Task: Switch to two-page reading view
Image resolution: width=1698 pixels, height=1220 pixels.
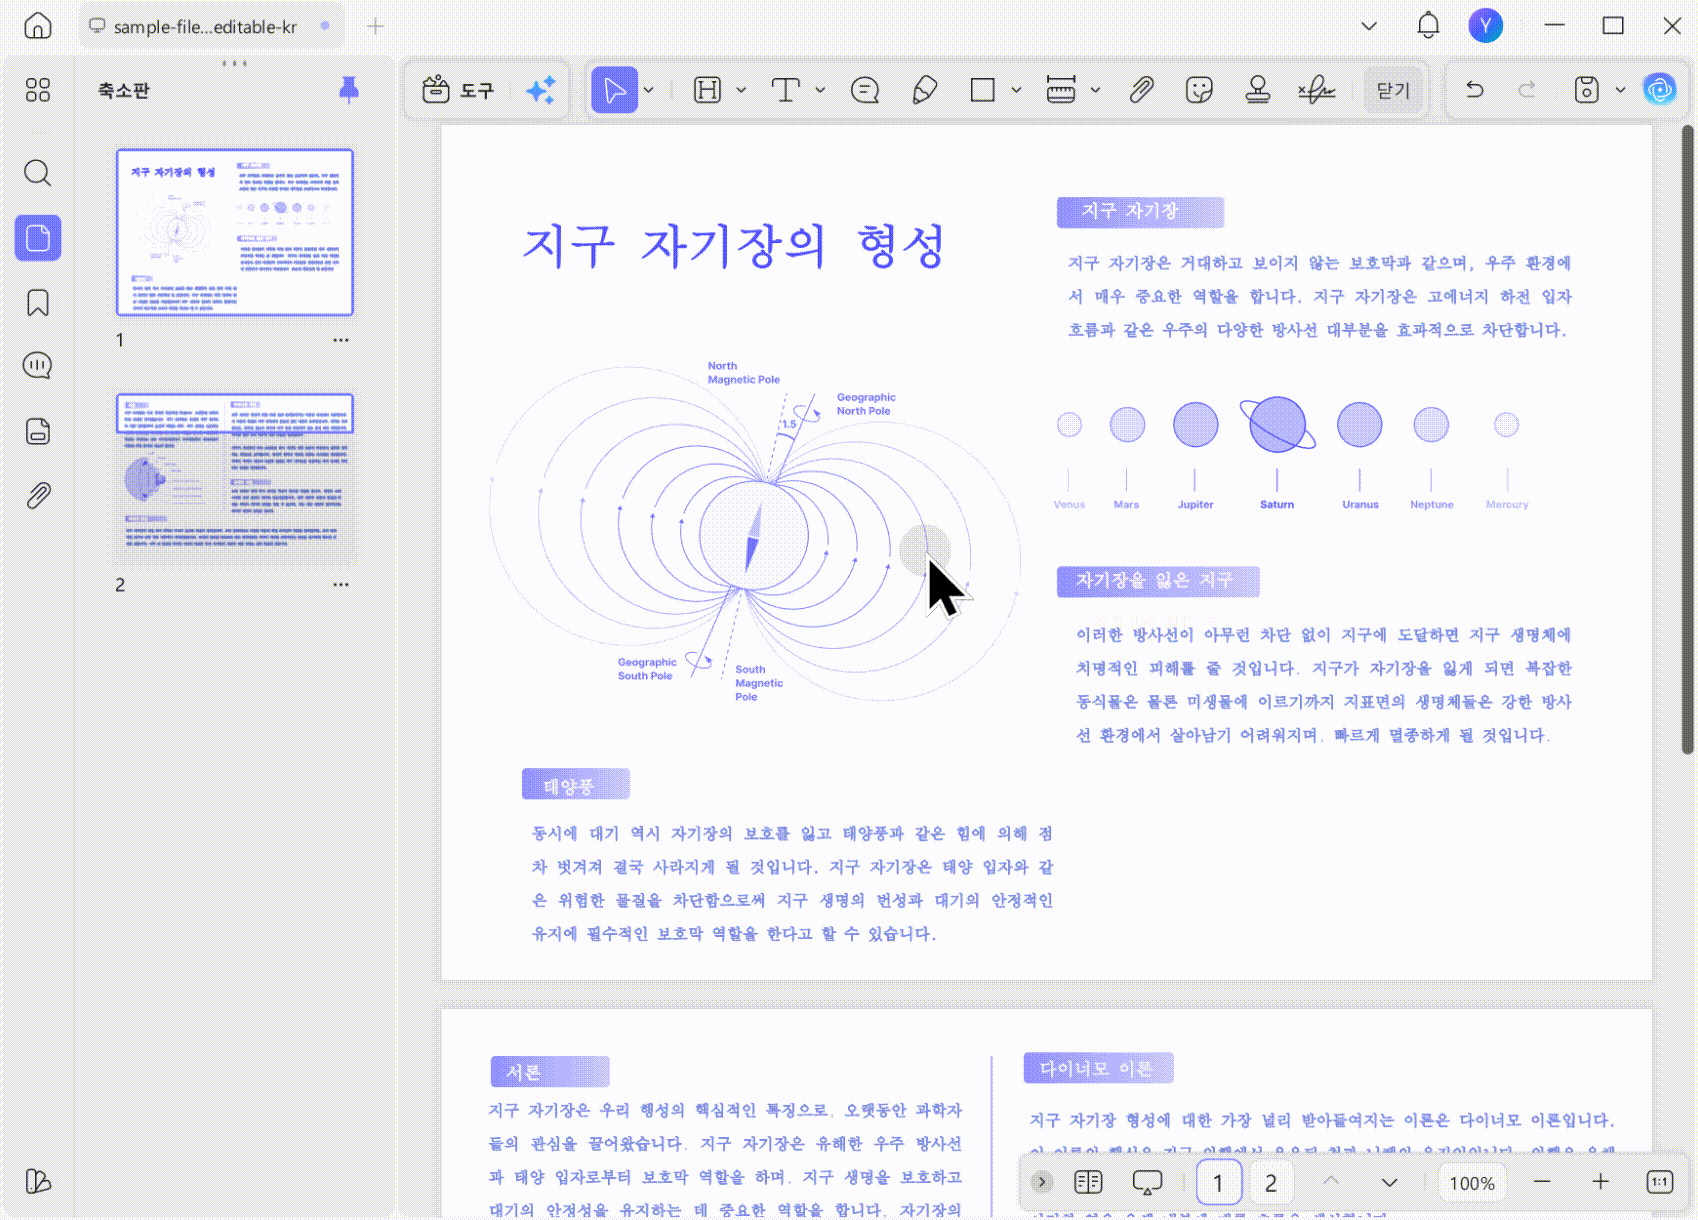Action: pos(1088,1182)
